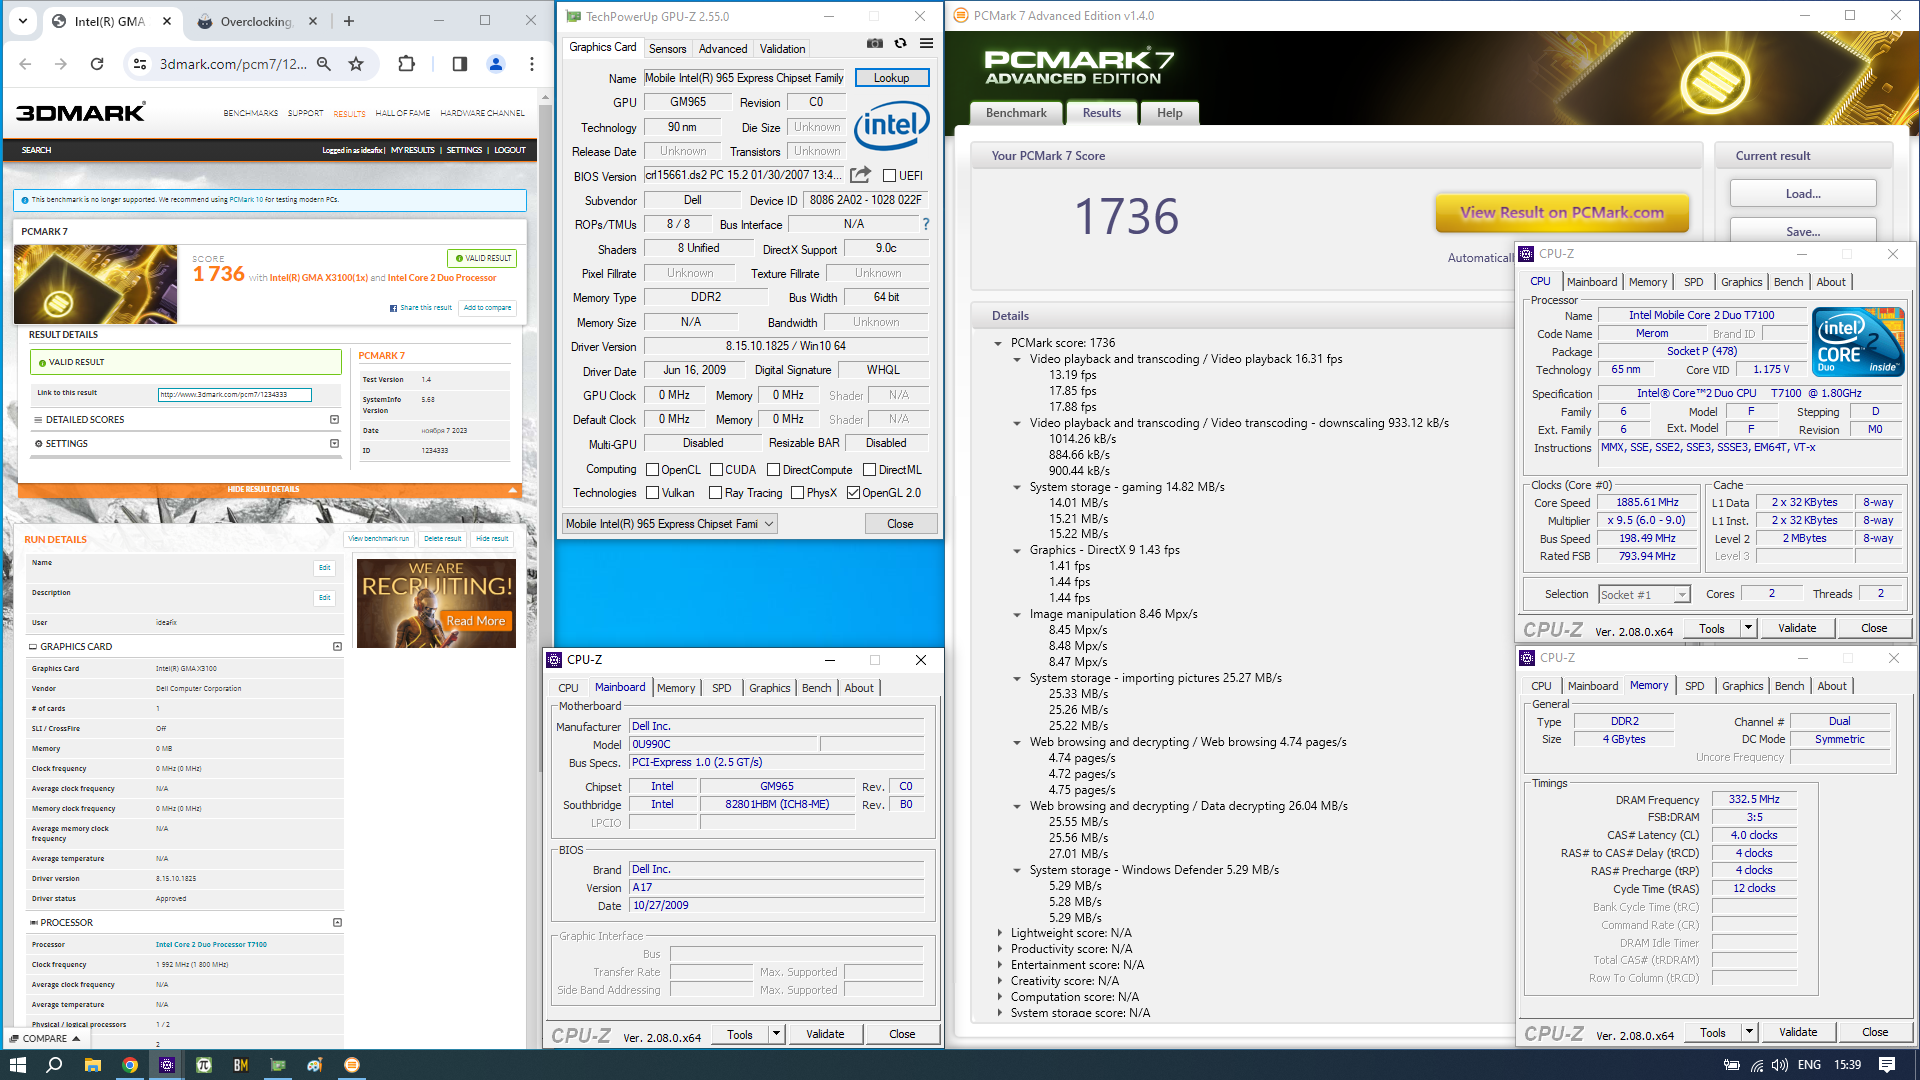Toggle the DirectCompute checkbox
Image resolution: width=1920 pixels, height=1080 pixels.
773,470
